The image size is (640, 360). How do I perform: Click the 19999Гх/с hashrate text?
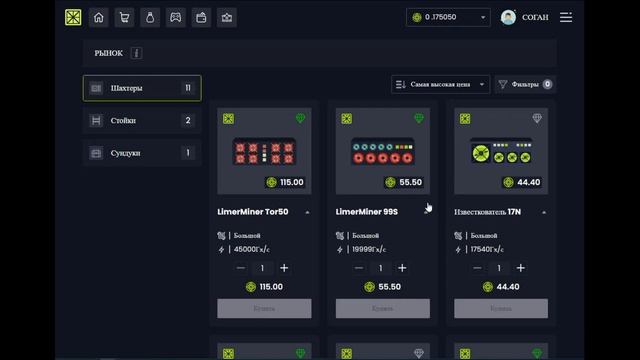tap(369, 249)
